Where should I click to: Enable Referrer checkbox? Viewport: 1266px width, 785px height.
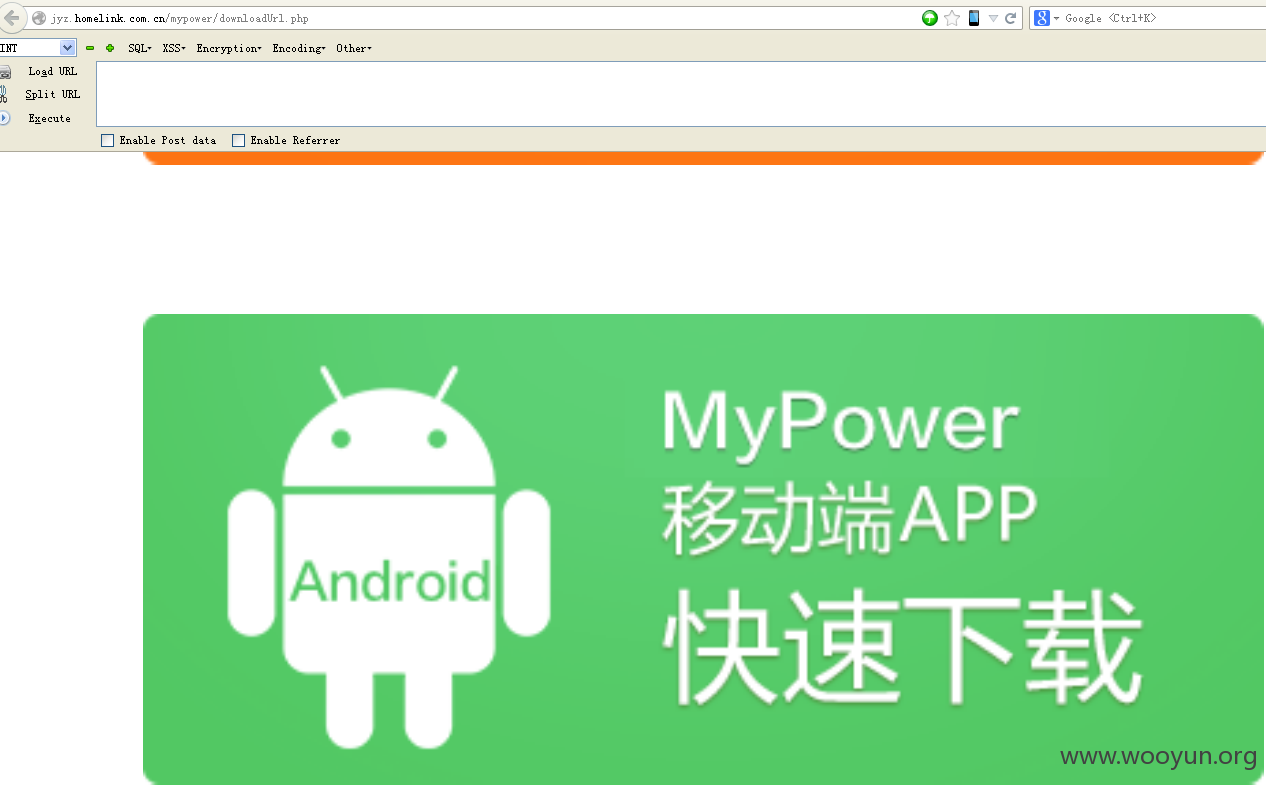[238, 141]
